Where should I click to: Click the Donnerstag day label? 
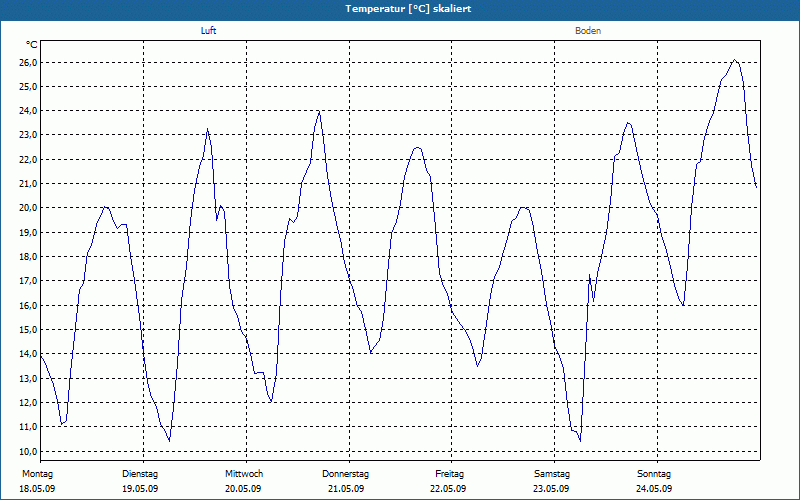345,474
